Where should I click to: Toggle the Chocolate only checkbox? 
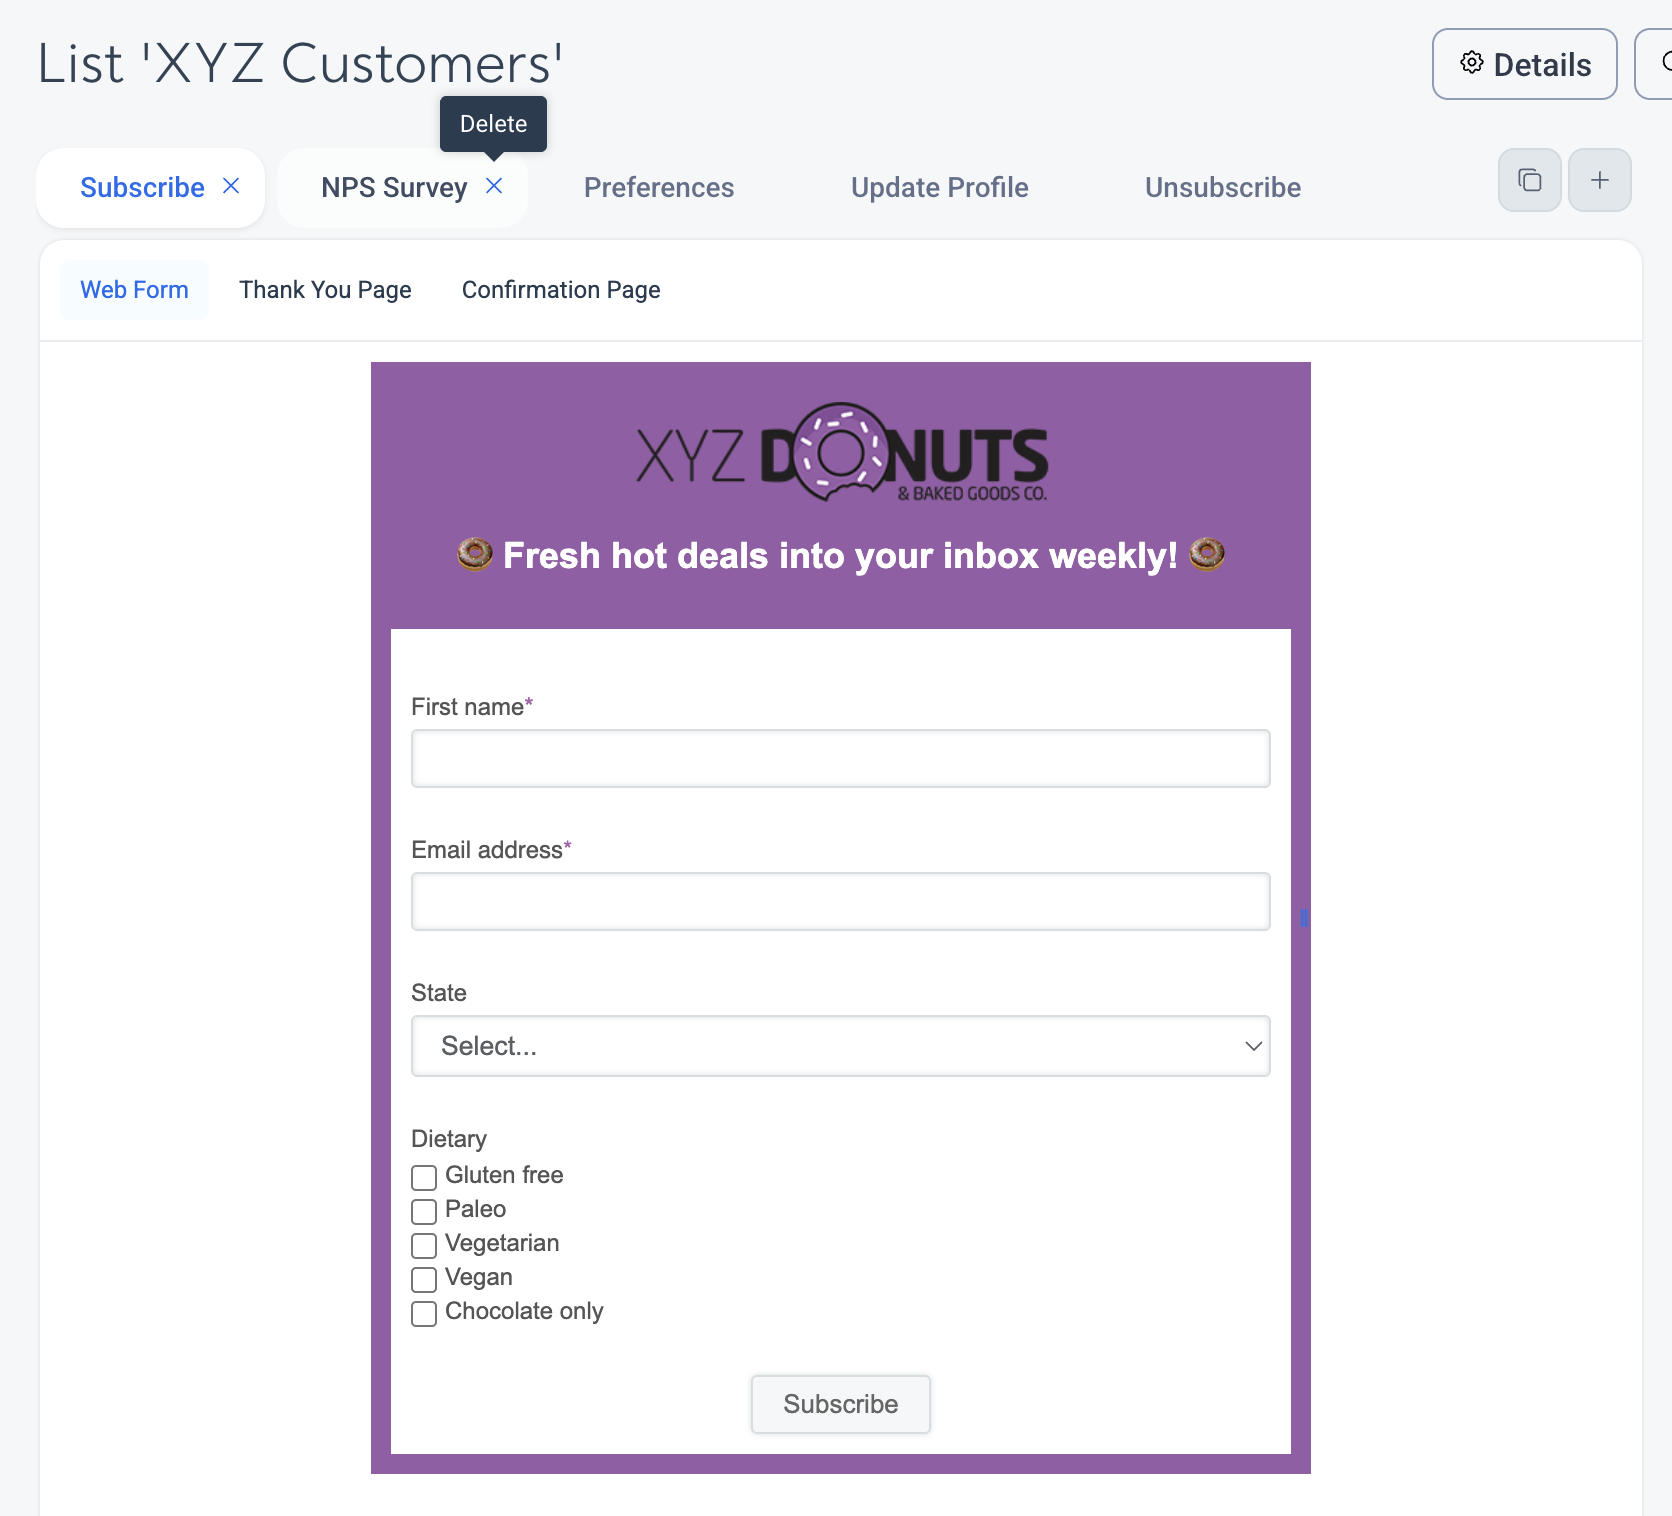point(424,1313)
